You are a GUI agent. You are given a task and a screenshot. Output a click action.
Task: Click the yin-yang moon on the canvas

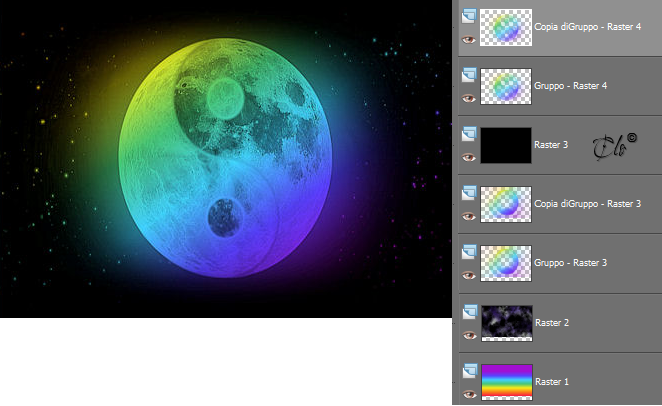pos(225,158)
